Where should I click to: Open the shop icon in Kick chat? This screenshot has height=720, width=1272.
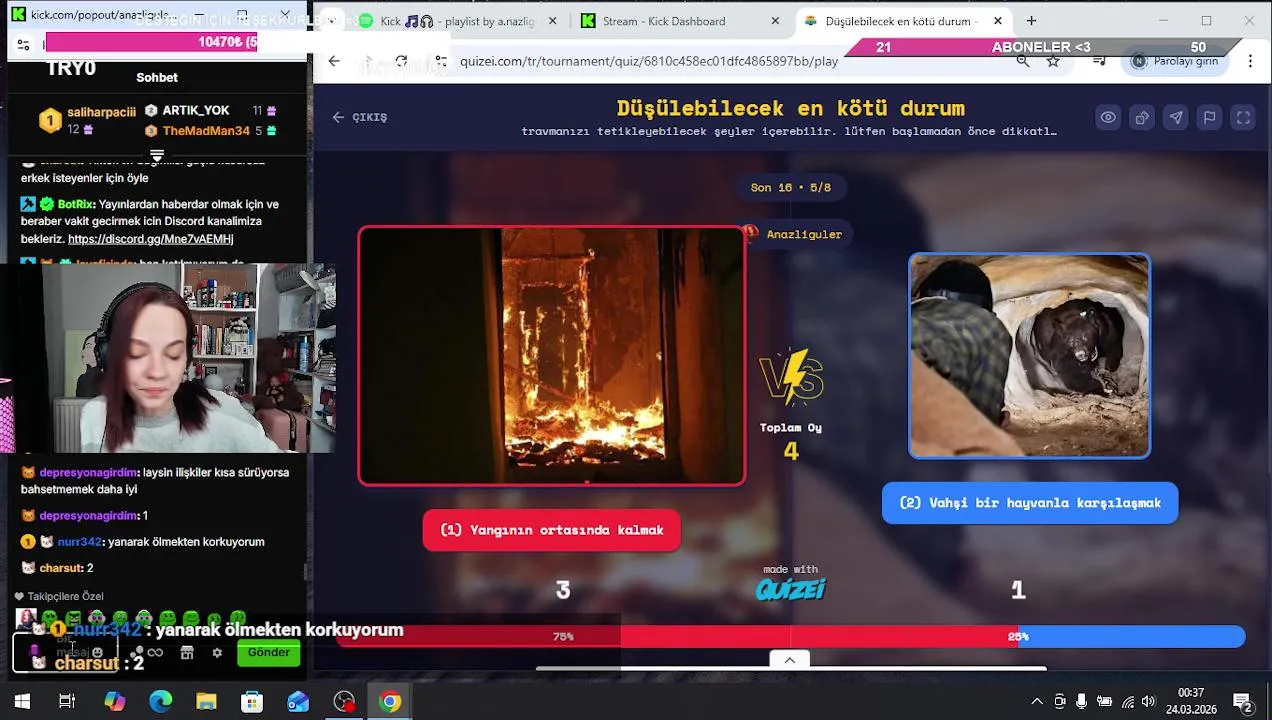coord(186,653)
